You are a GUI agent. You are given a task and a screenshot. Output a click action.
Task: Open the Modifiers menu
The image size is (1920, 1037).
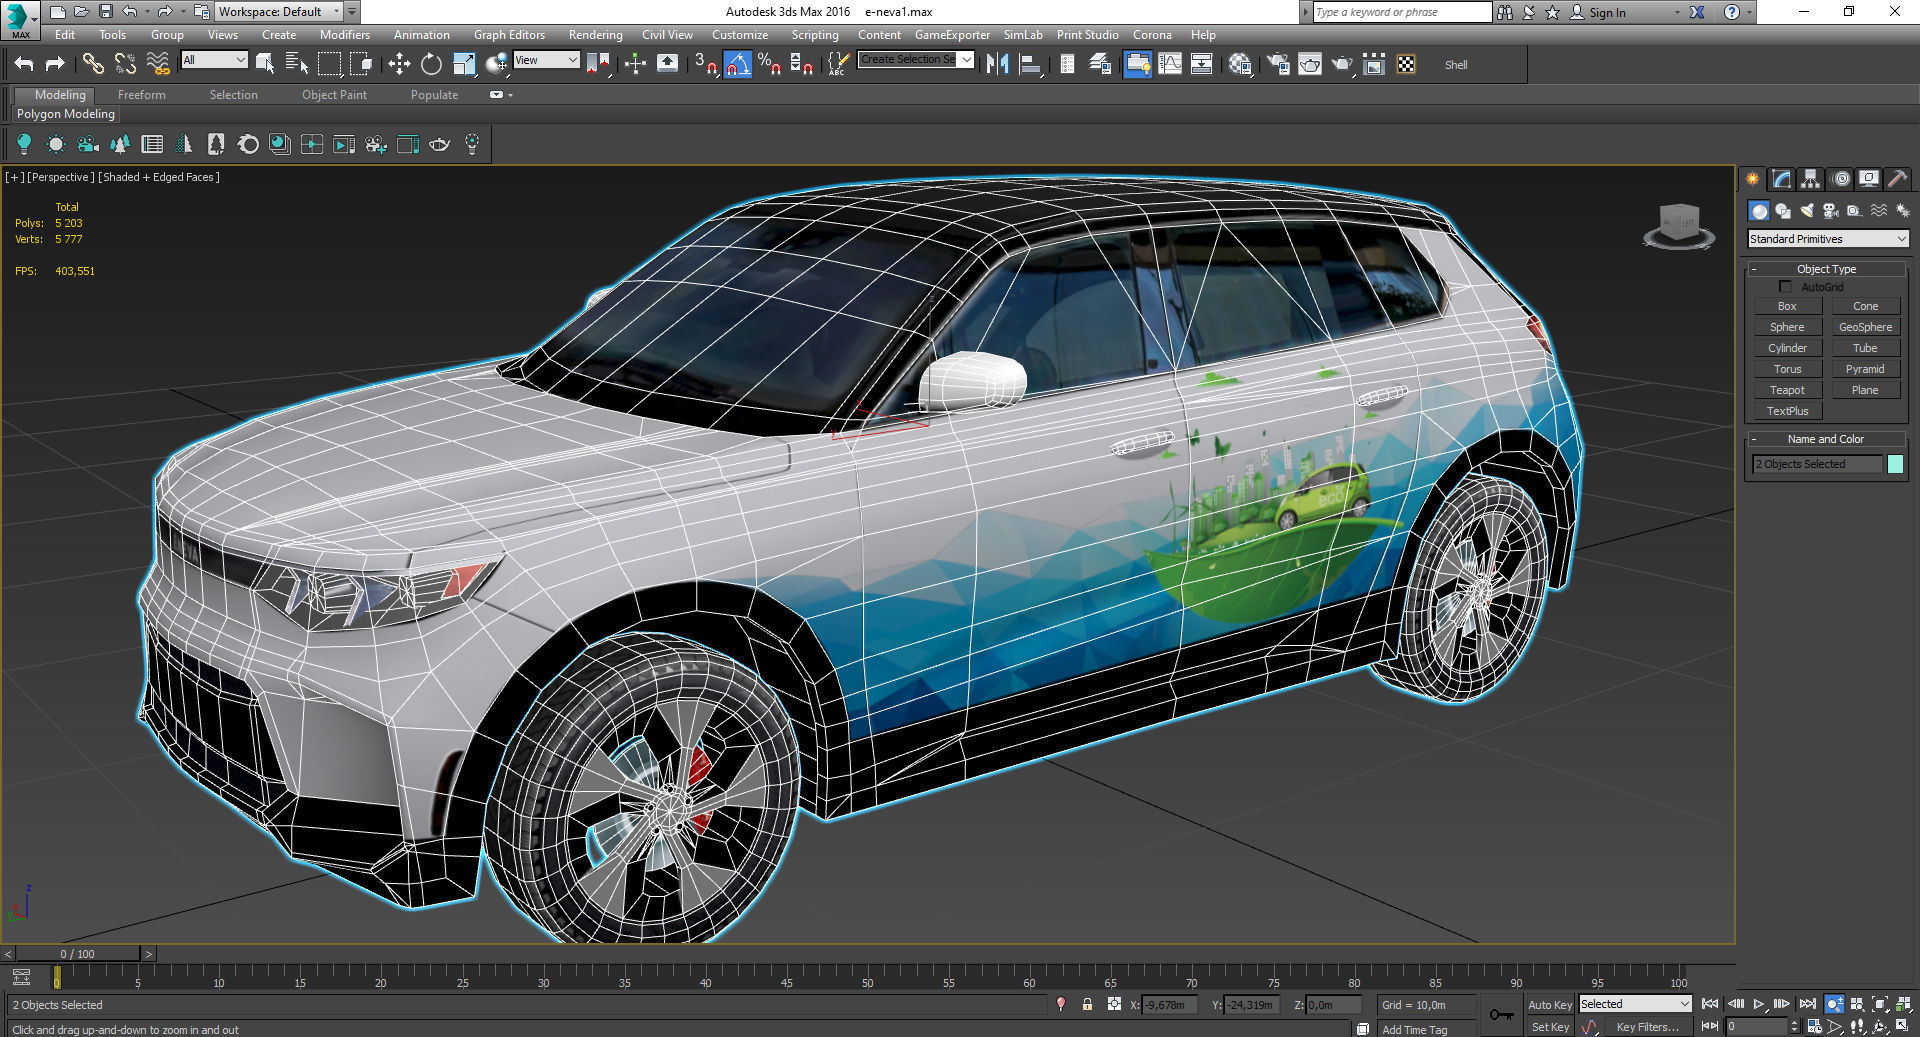coord(344,34)
